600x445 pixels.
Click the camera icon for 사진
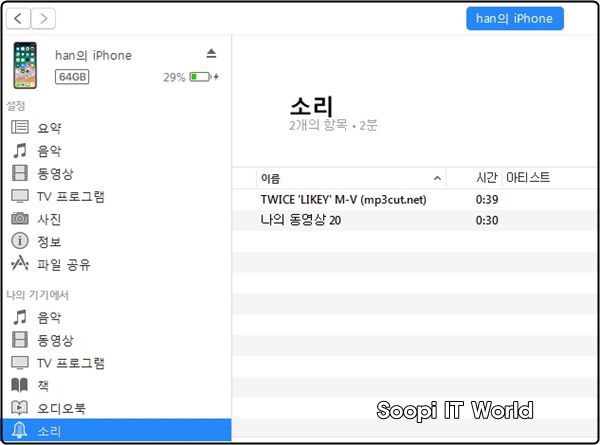click(x=20, y=218)
